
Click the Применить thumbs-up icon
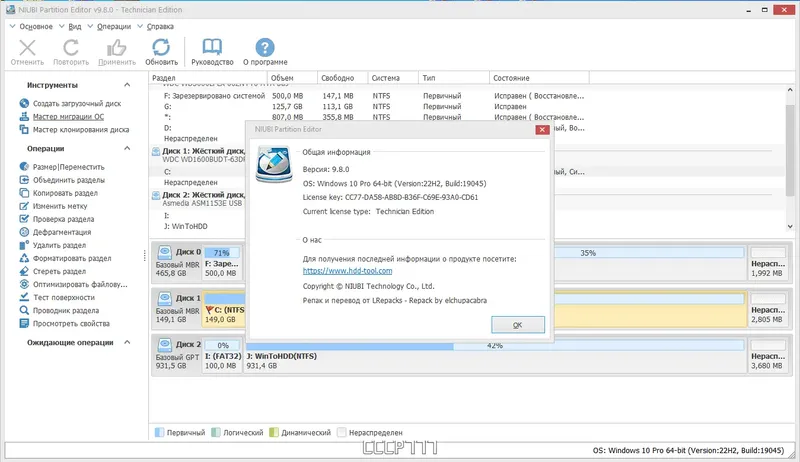tap(117, 48)
